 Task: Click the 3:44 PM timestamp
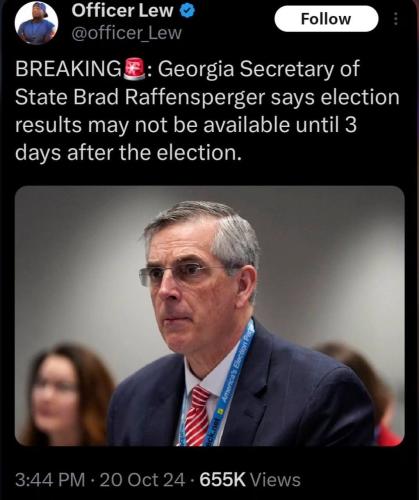coord(50,480)
